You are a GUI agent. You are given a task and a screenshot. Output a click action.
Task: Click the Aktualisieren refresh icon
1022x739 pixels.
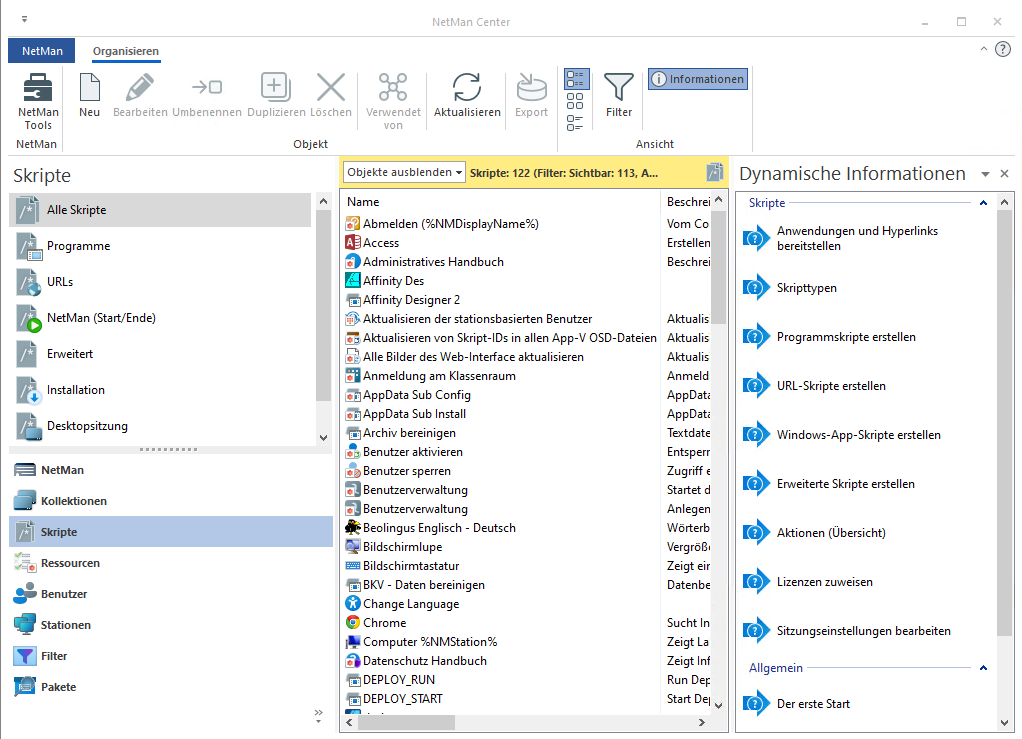[x=466, y=92]
